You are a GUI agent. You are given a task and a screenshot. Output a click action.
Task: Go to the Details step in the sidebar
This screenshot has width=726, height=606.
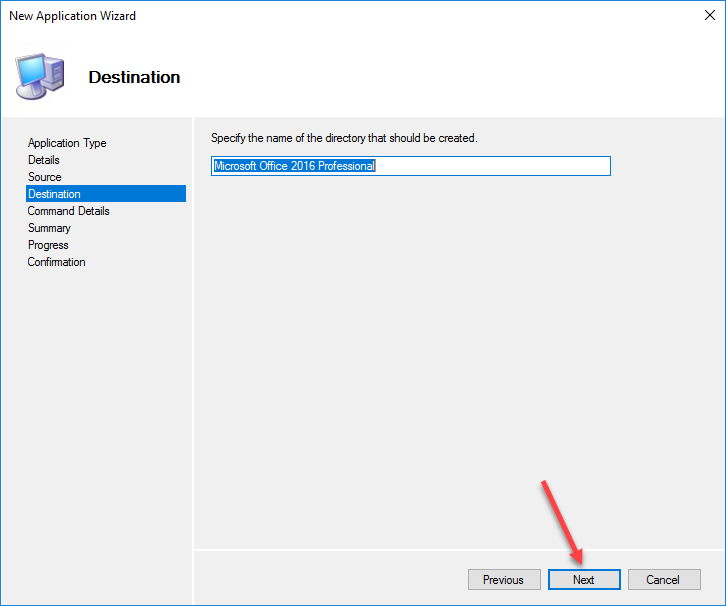(x=44, y=160)
